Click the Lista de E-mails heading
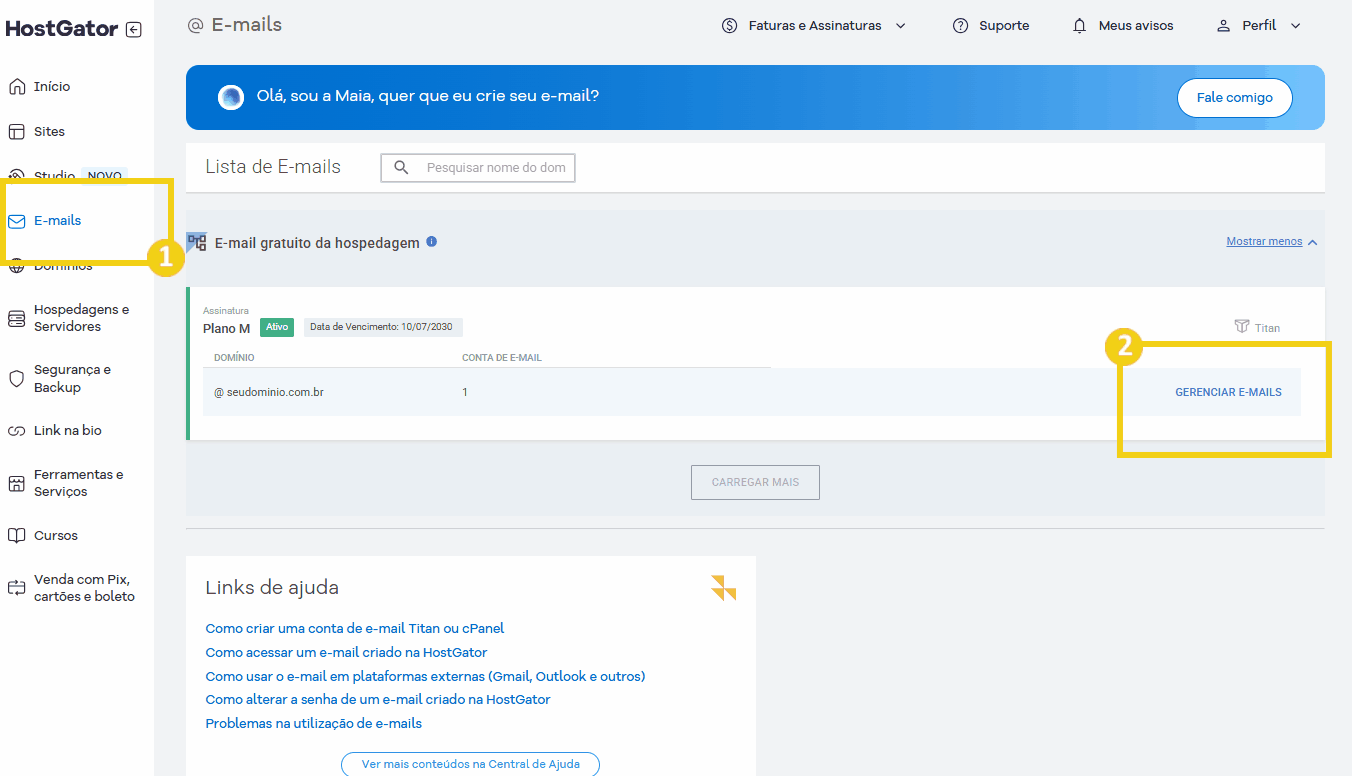This screenshot has height=776, width=1352. [x=273, y=167]
